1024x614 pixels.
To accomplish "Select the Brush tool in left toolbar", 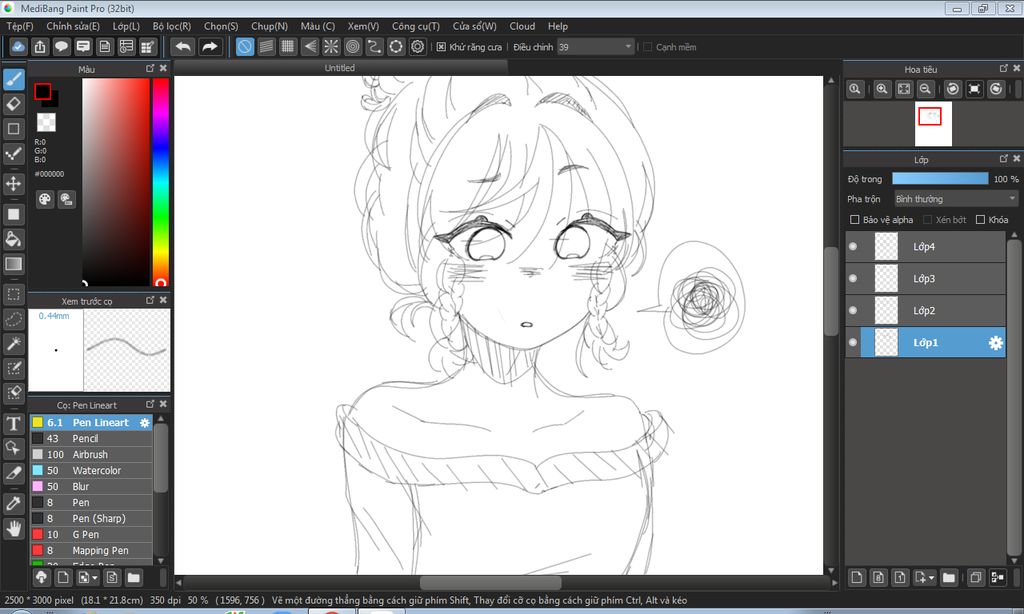I will pos(14,80).
